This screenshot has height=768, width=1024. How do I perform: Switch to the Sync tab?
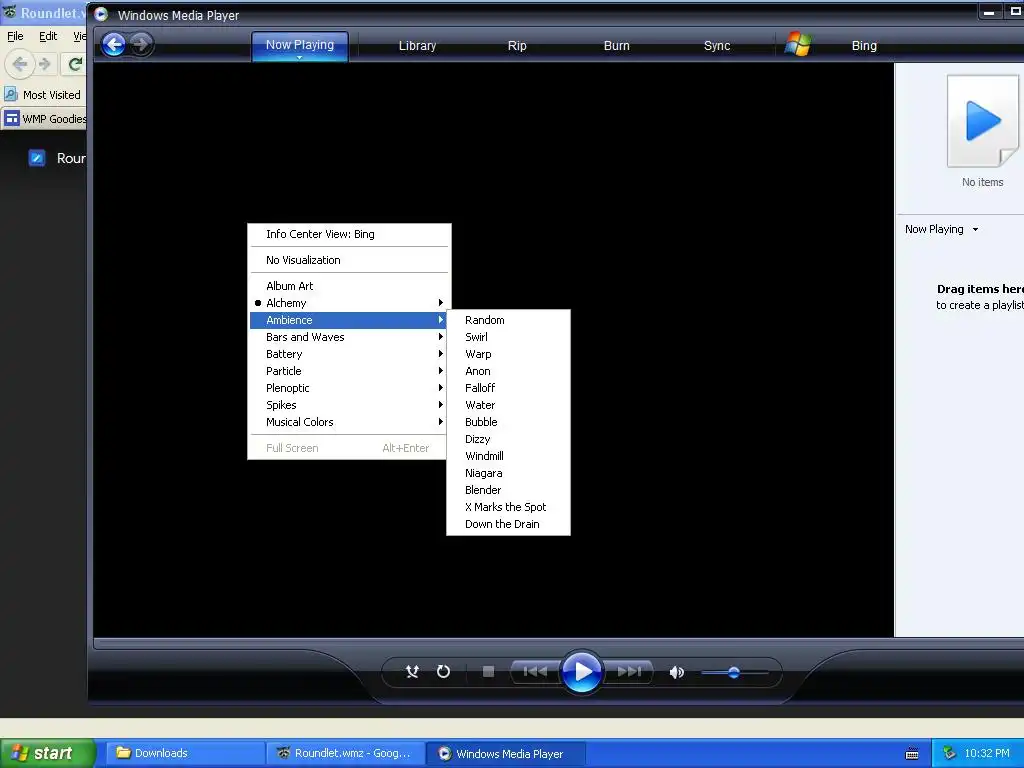(717, 46)
